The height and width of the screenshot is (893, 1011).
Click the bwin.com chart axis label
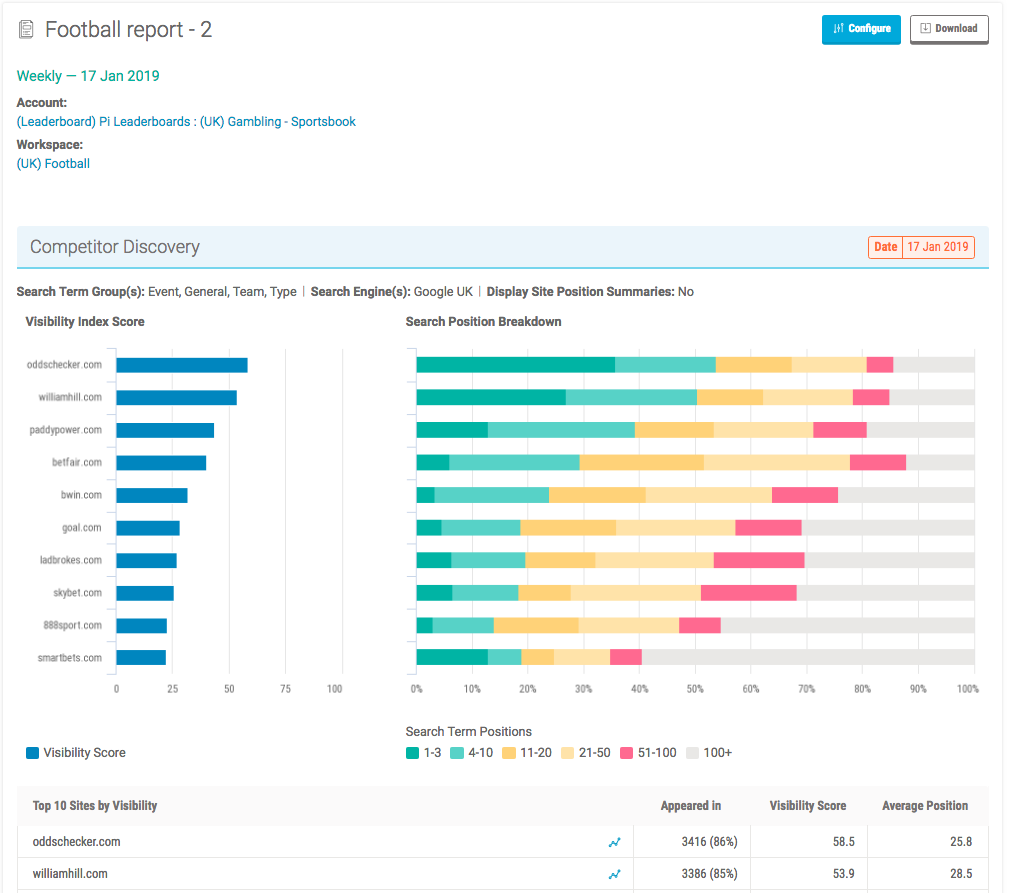pos(81,495)
